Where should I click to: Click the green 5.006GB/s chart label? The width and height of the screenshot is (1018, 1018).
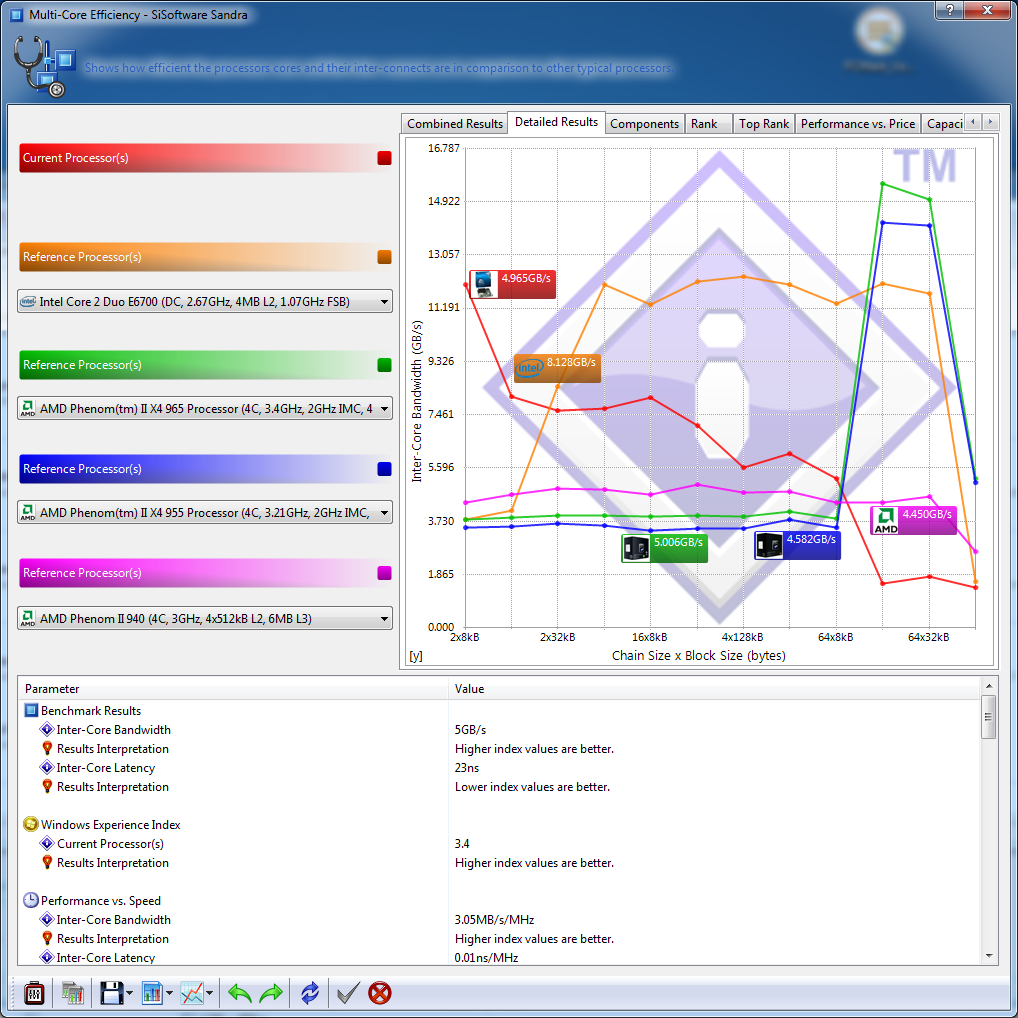click(x=664, y=548)
